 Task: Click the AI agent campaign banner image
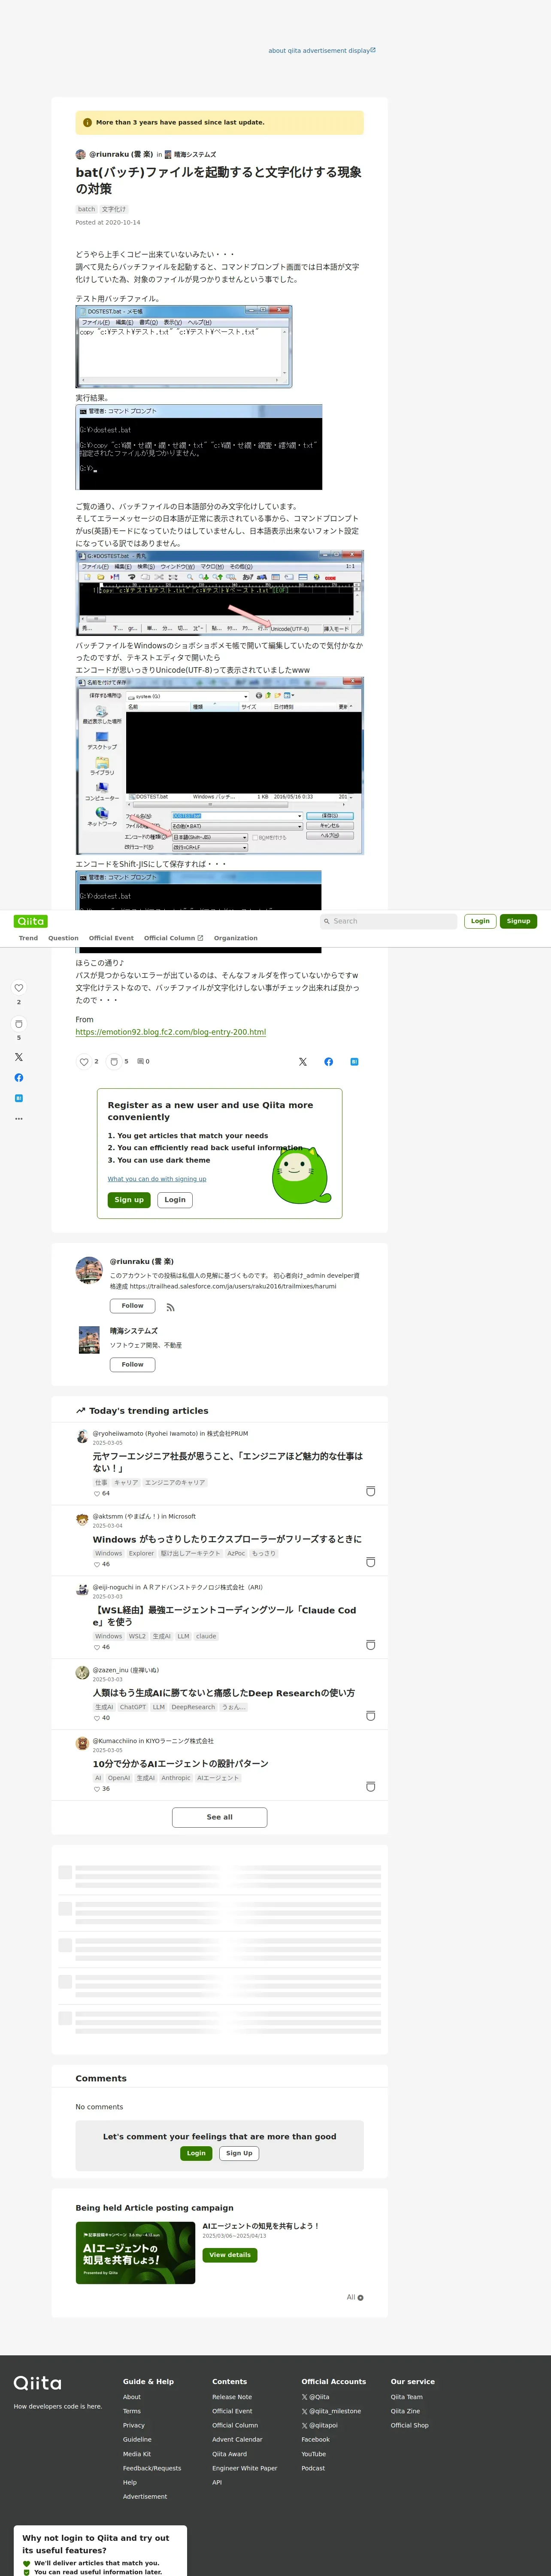click(x=136, y=2253)
